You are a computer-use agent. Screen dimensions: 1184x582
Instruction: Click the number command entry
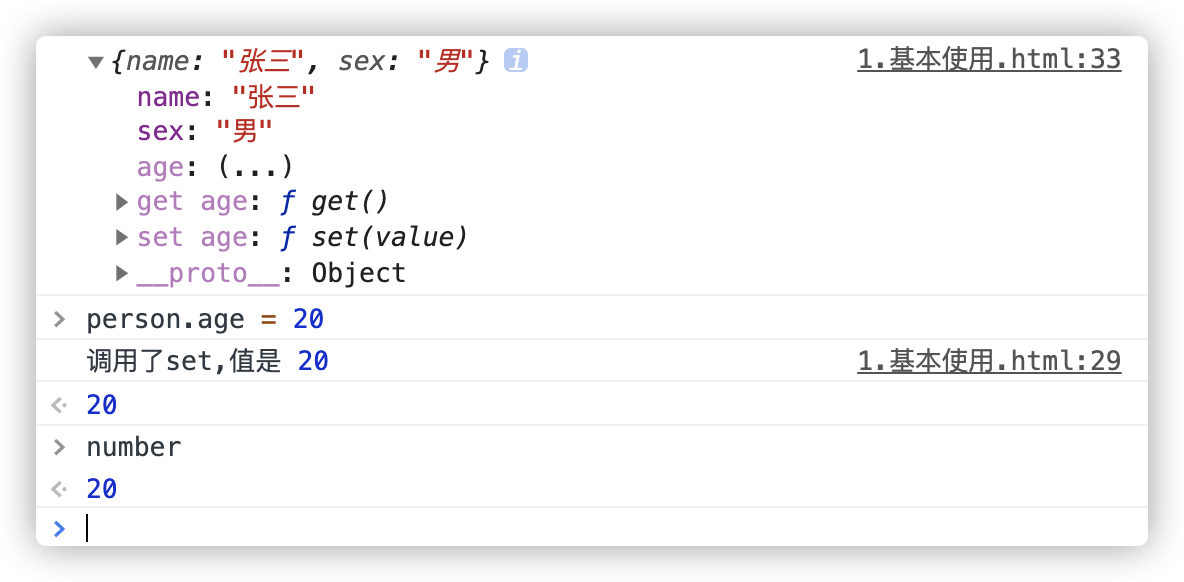coord(134,447)
